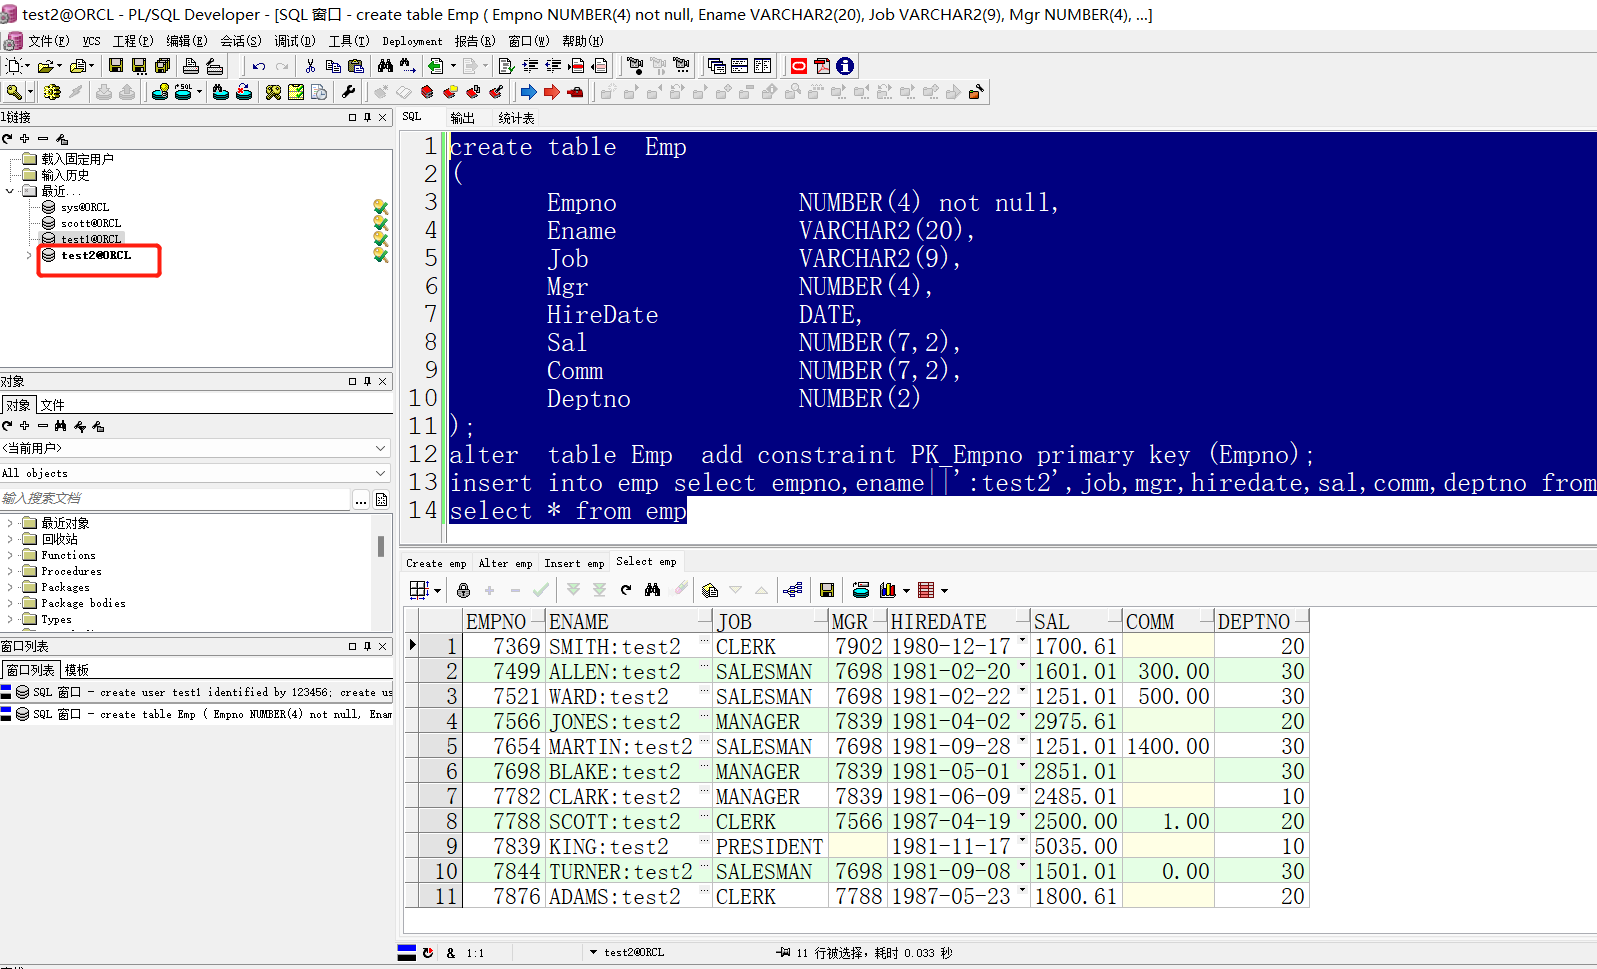Screen dimensions: 1597x969
Task: Click the binoculars icon in result grid toolbar
Action: pos(653,590)
